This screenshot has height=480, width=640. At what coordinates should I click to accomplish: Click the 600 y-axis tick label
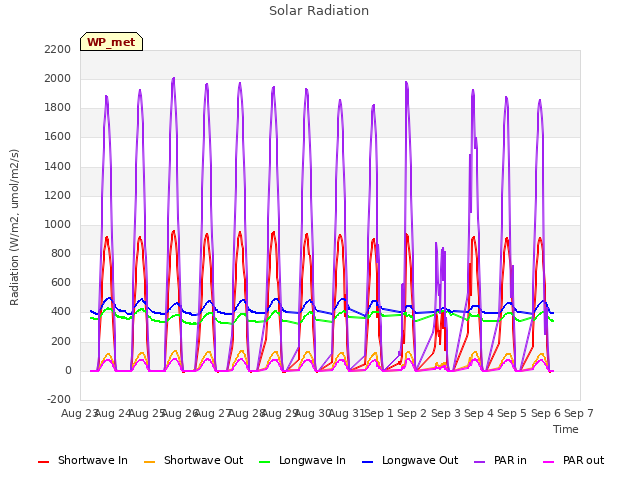click(61, 282)
